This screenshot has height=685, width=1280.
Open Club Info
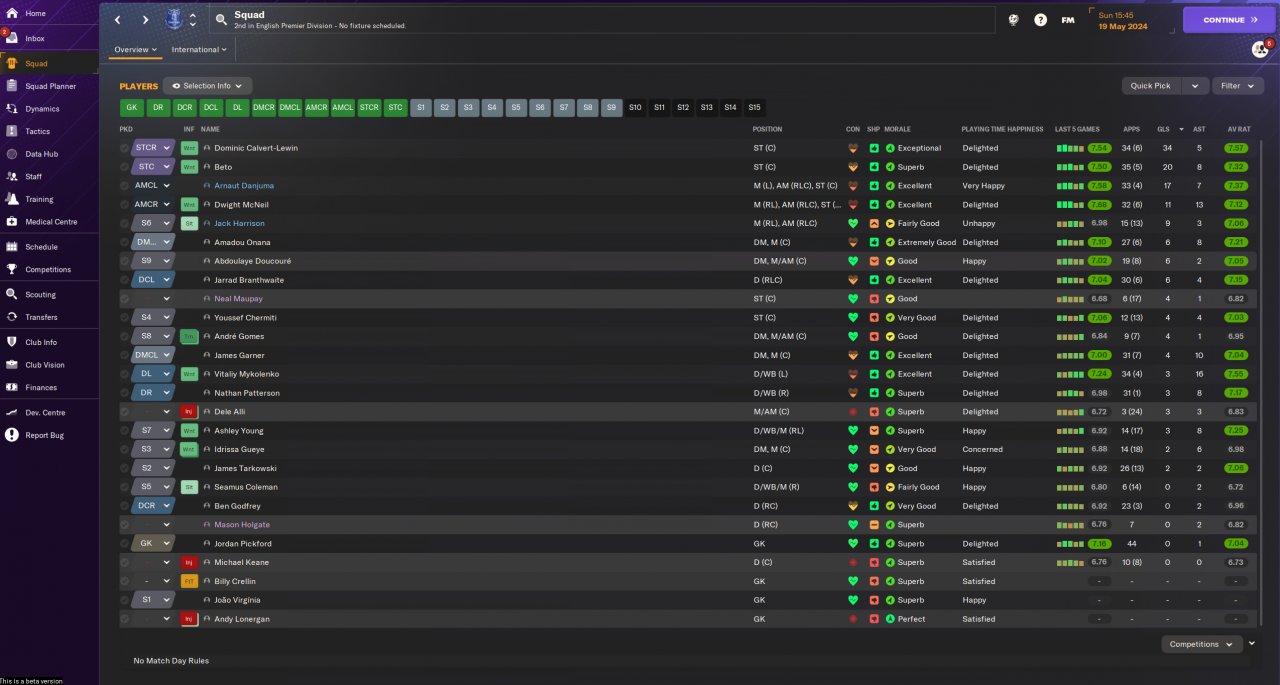click(41, 342)
